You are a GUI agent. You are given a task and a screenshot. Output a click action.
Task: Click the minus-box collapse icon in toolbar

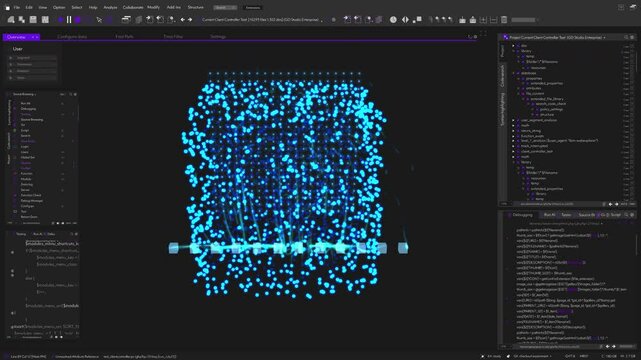pos(493,20)
